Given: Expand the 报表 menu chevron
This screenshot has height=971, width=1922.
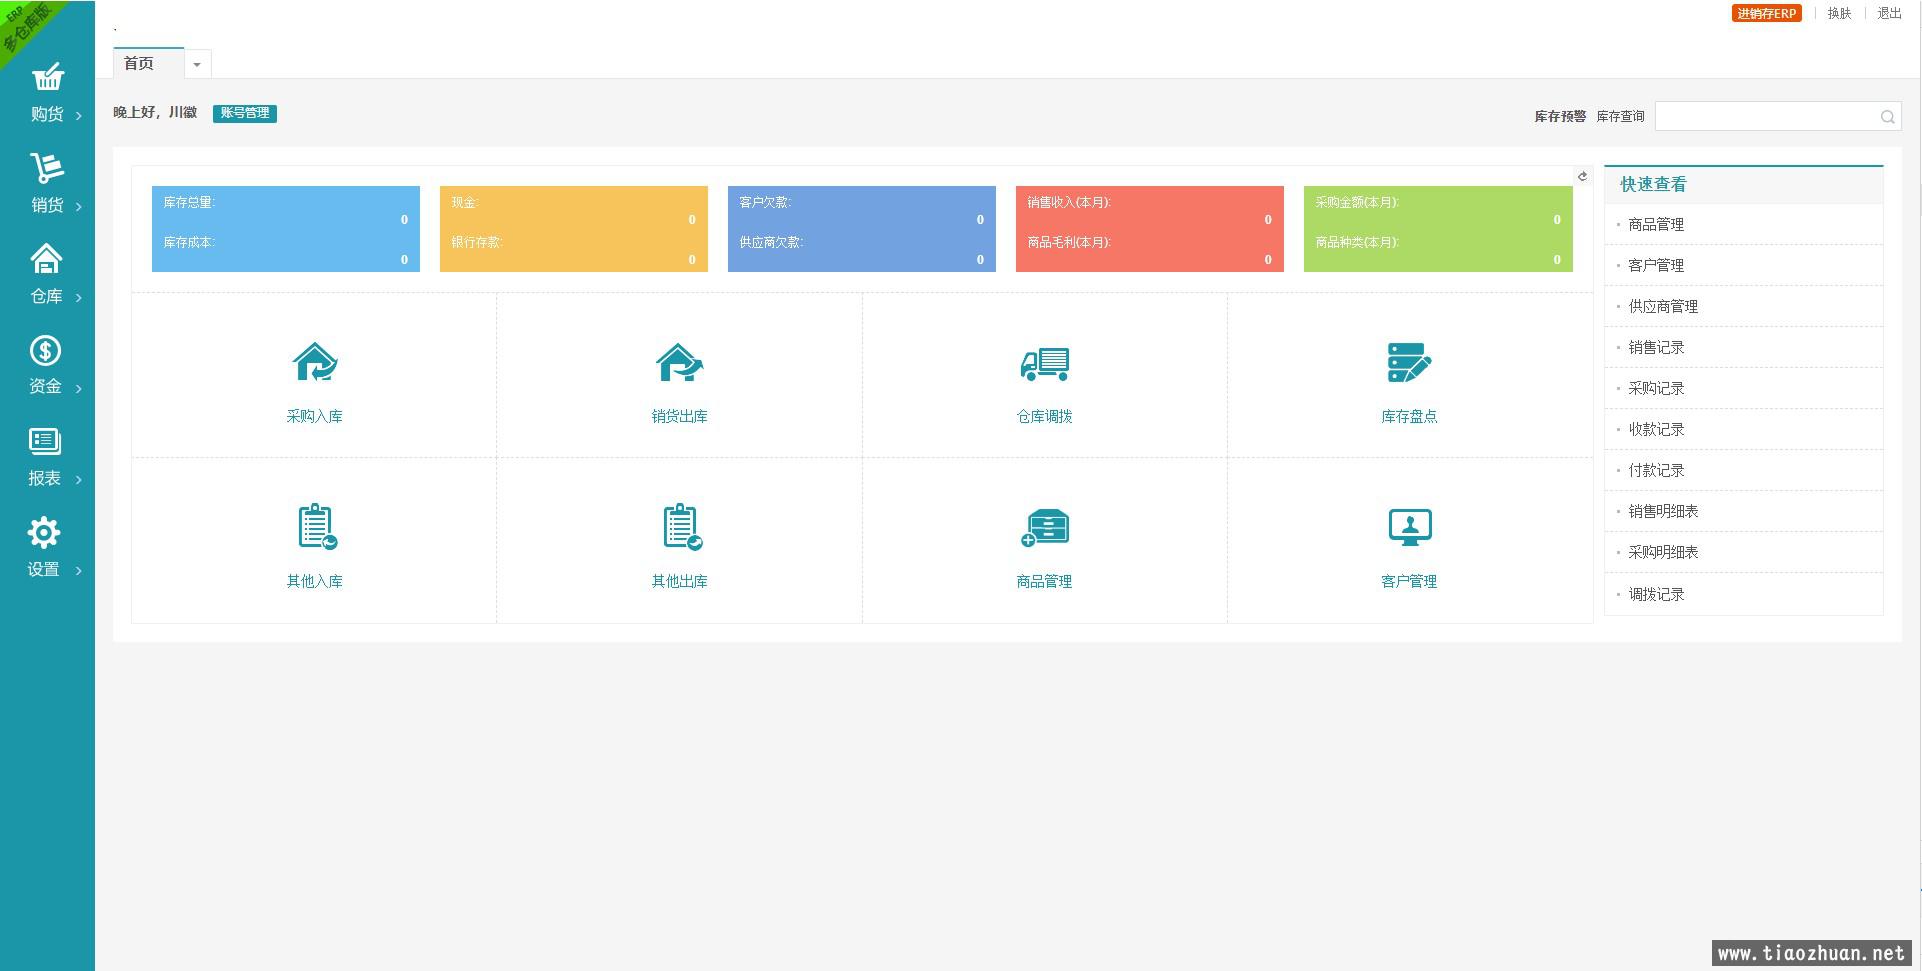Looking at the screenshot, I should coord(79,480).
